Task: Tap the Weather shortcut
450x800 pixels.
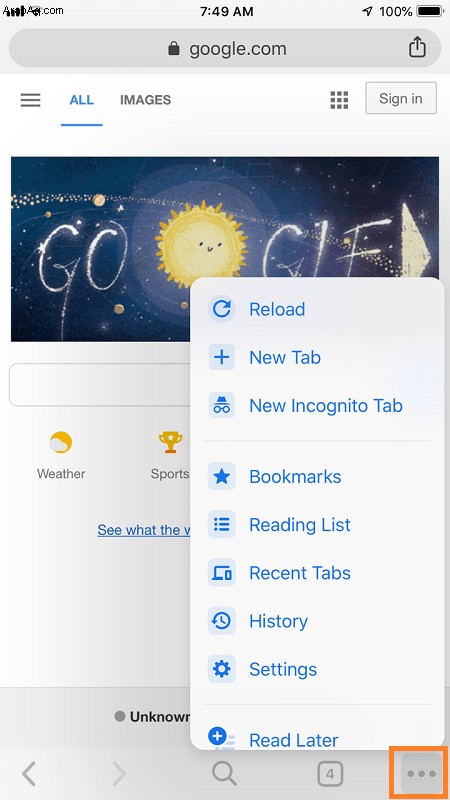Action: pos(61,456)
